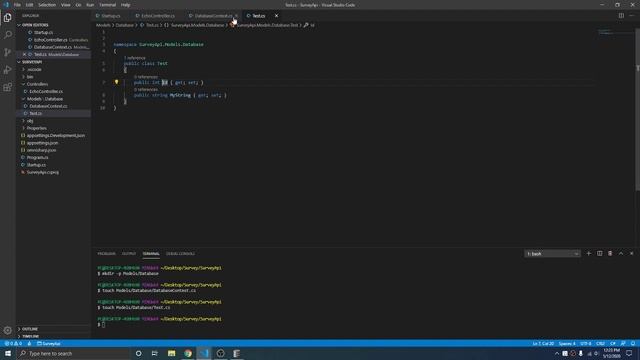Open Task View on the taskbar

(x=155, y=353)
